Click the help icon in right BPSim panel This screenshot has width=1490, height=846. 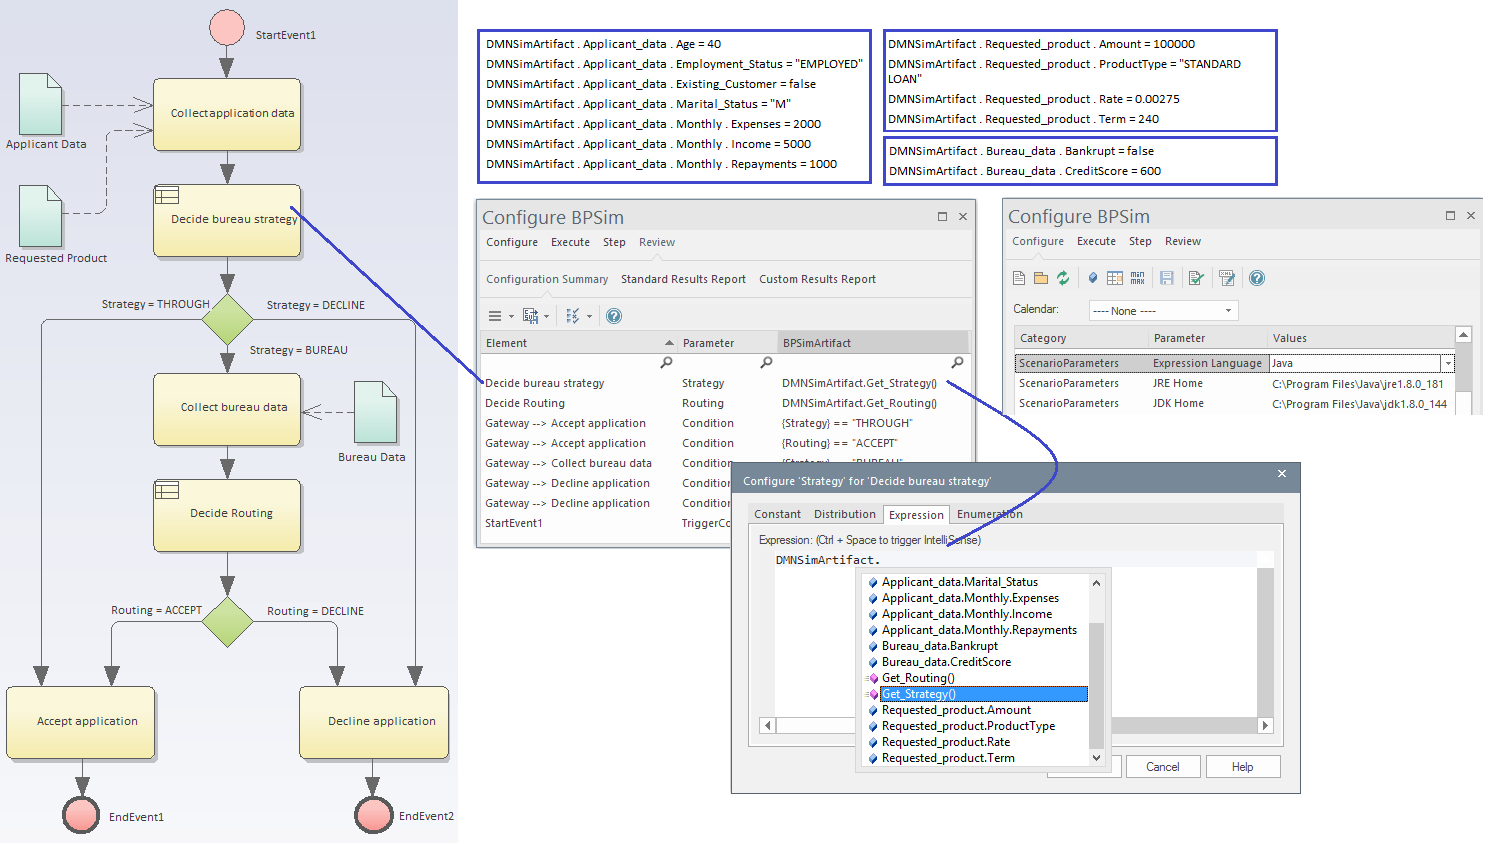tap(1257, 278)
